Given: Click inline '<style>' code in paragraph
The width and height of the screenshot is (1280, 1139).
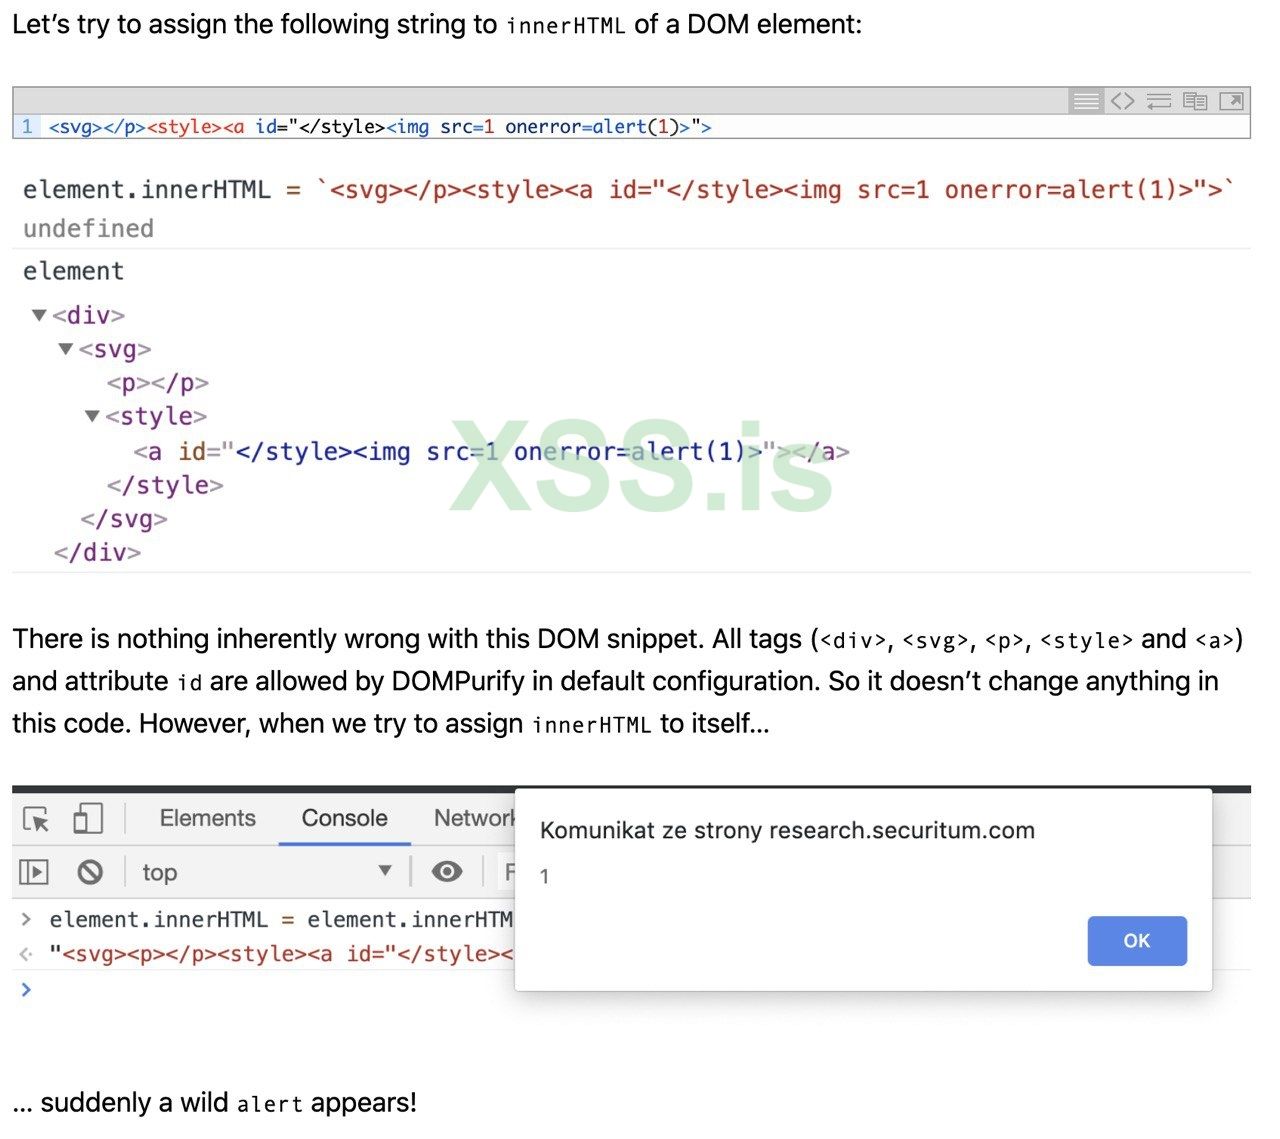Looking at the screenshot, I should point(1086,641).
